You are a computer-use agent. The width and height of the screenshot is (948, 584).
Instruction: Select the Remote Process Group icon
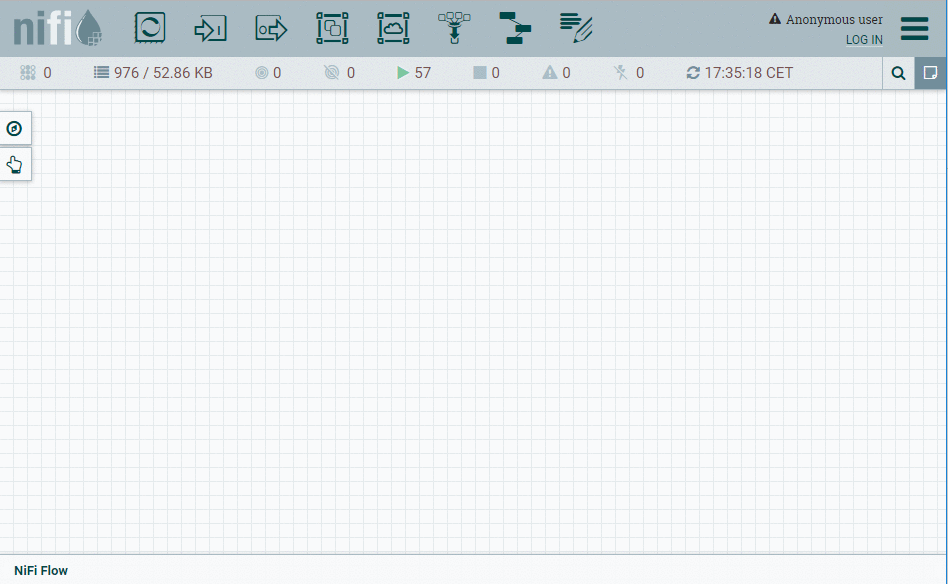click(x=393, y=29)
